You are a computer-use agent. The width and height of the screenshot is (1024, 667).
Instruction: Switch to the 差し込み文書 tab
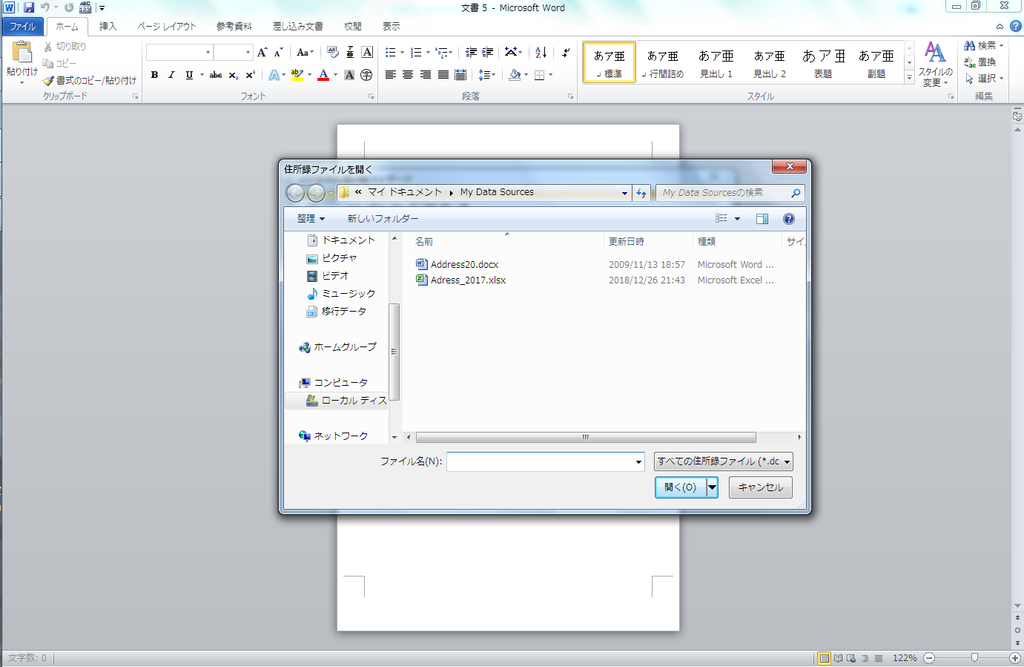pyautogui.click(x=298, y=27)
